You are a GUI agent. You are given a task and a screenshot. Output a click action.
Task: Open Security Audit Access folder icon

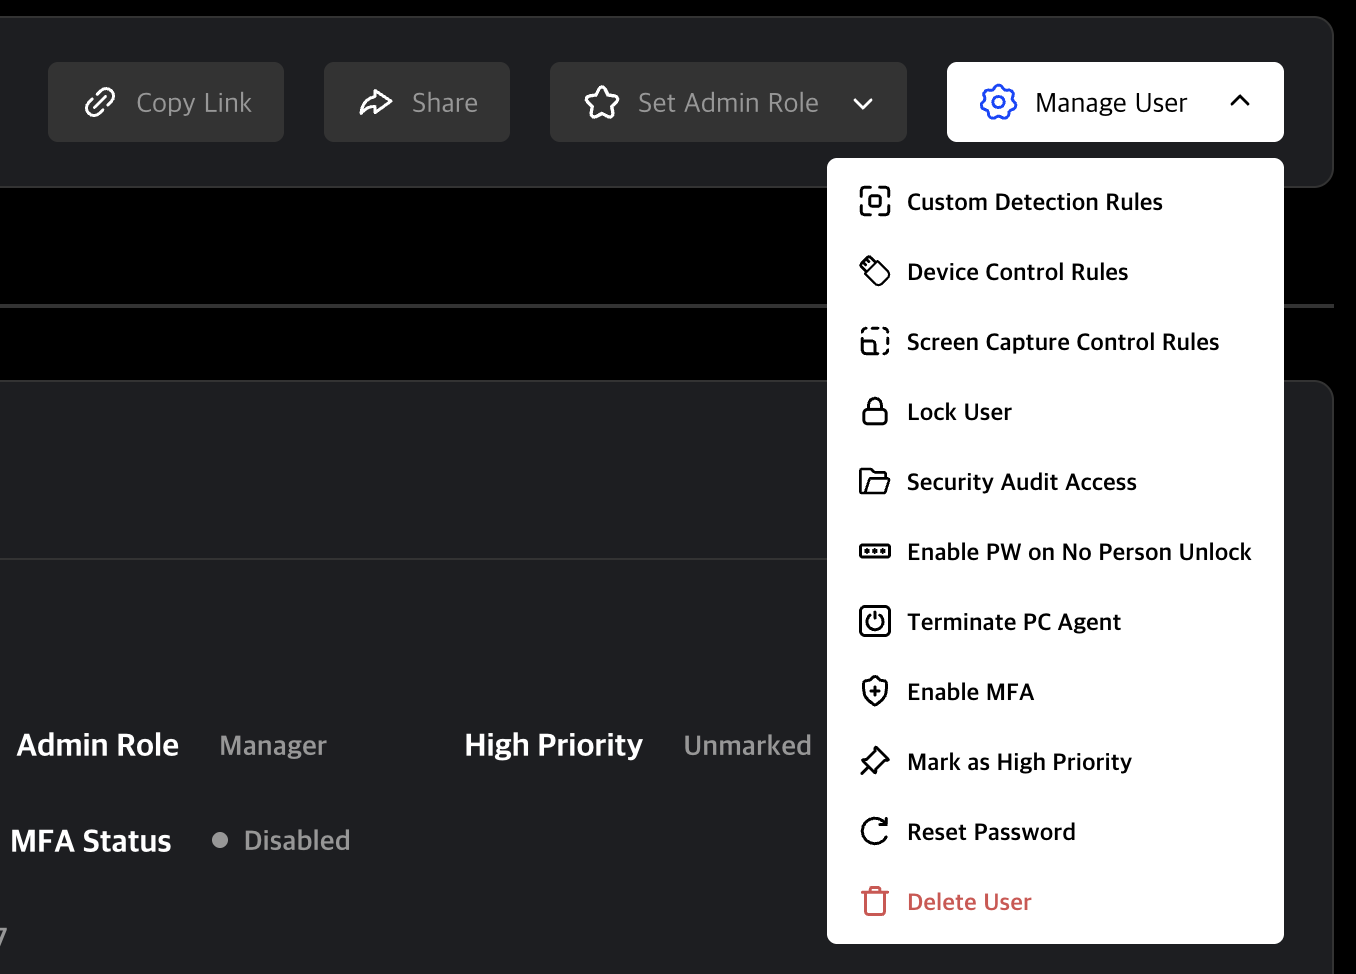coord(875,481)
